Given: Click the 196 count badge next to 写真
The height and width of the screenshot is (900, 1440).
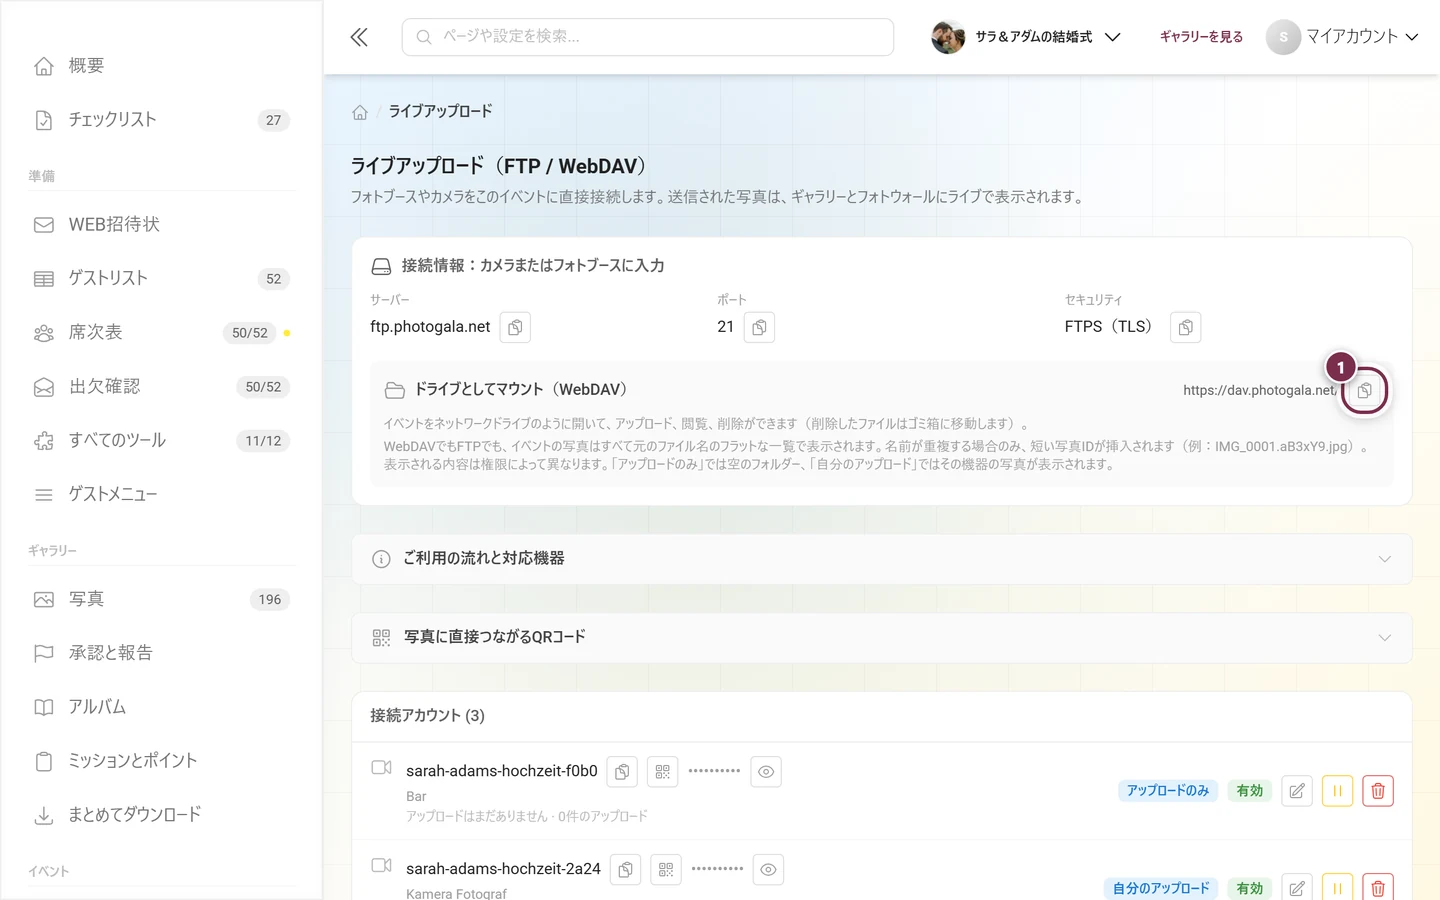Looking at the screenshot, I should (x=270, y=600).
